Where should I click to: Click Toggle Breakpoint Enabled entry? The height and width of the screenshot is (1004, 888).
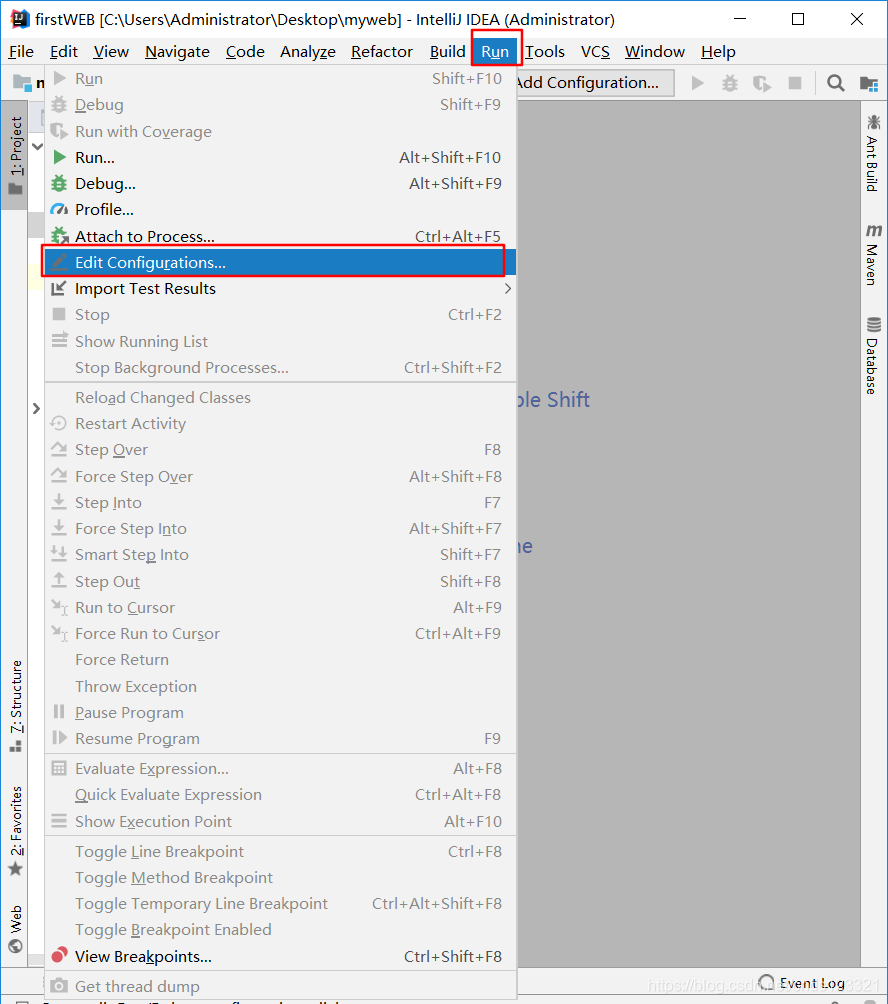coord(280,930)
